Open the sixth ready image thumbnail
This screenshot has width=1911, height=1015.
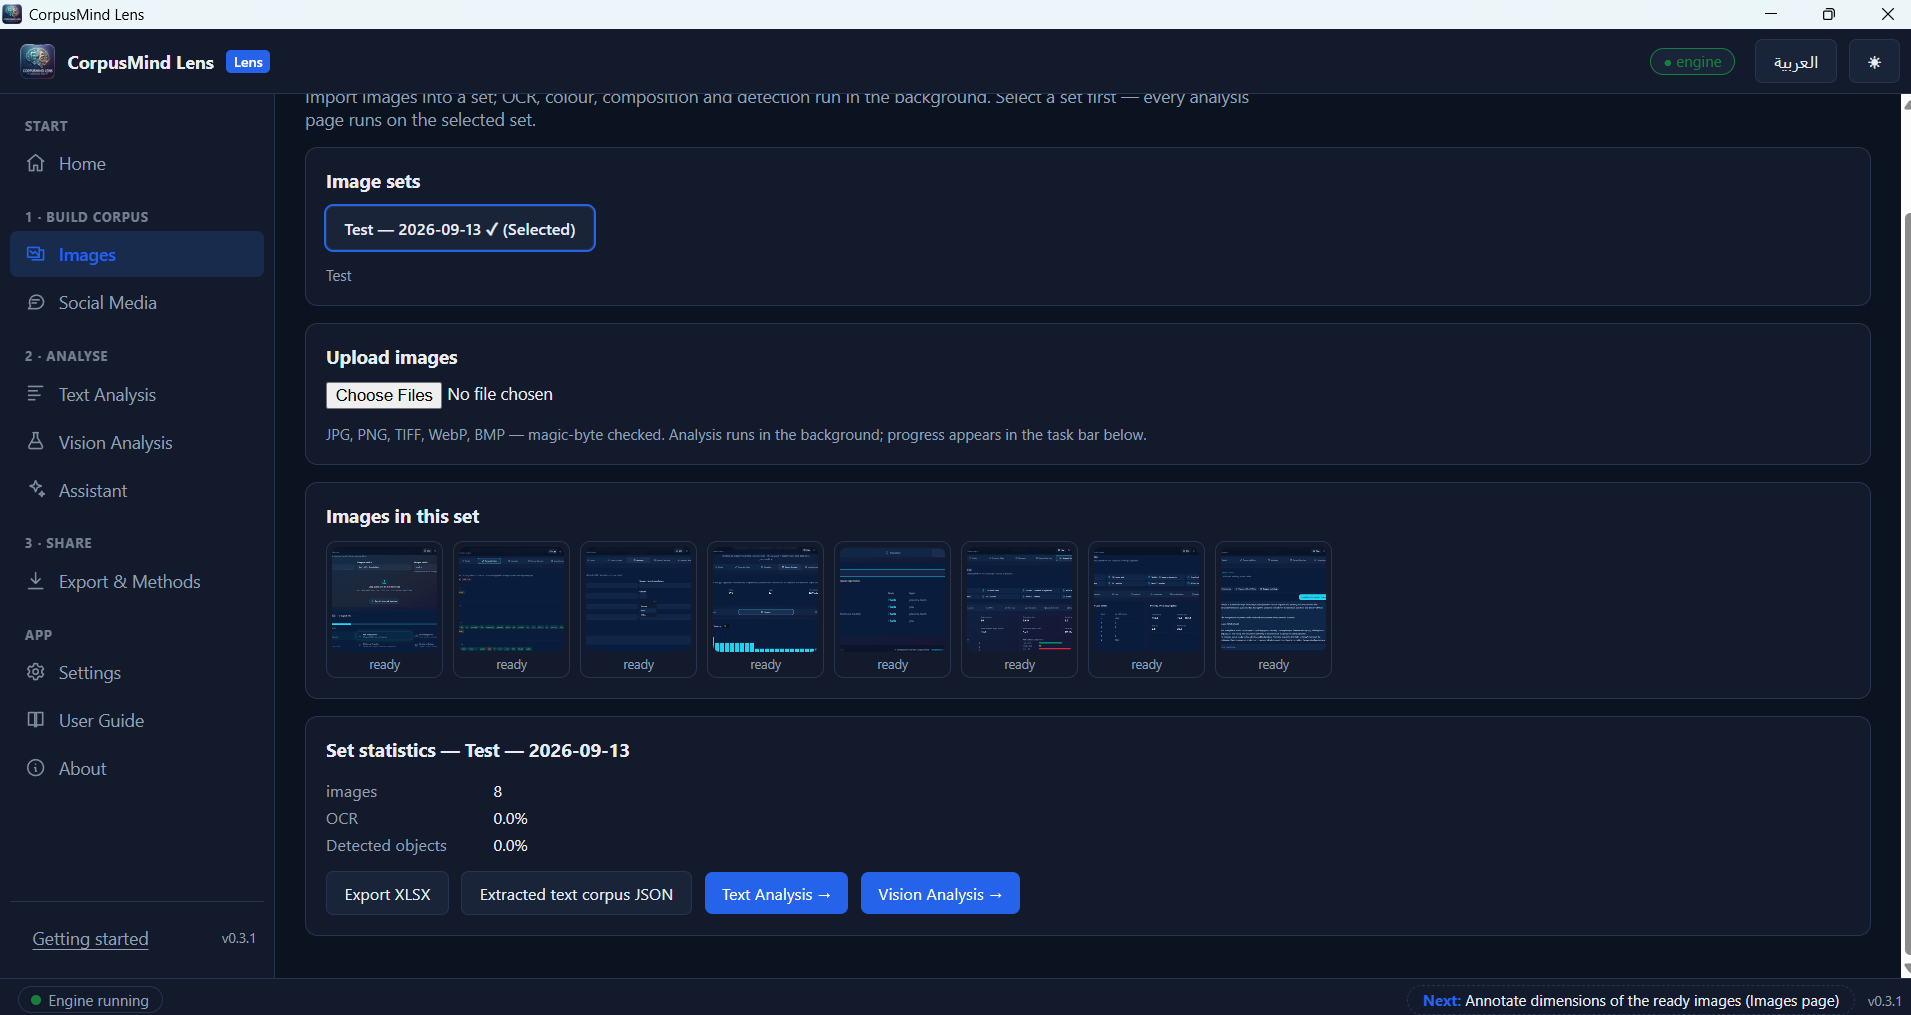[1019, 609]
